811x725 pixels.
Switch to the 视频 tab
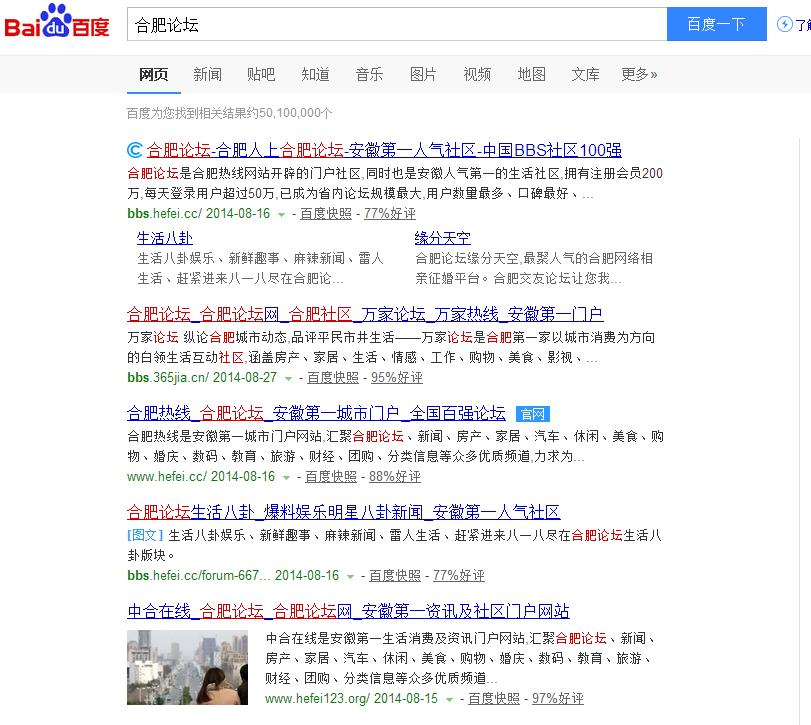[477, 74]
